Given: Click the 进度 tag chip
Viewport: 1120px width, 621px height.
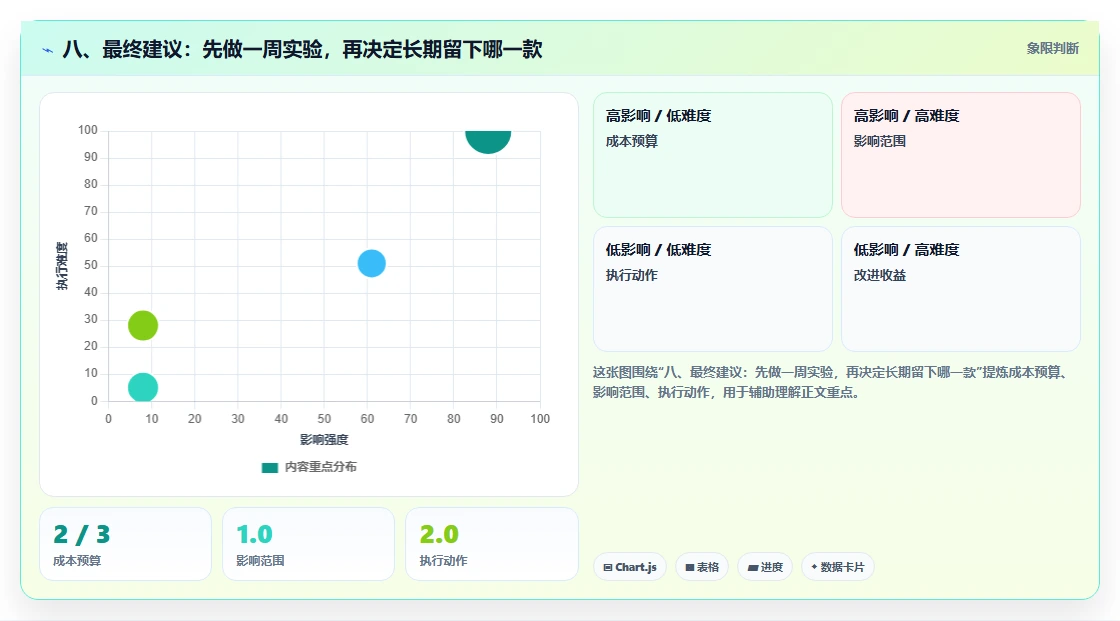Looking at the screenshot, I should pyautogui.click(x=765, y=567).
